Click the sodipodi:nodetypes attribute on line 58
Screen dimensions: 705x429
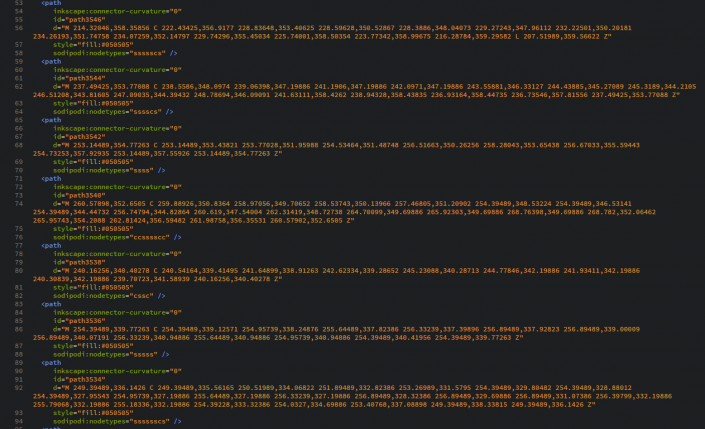[109, 53]
